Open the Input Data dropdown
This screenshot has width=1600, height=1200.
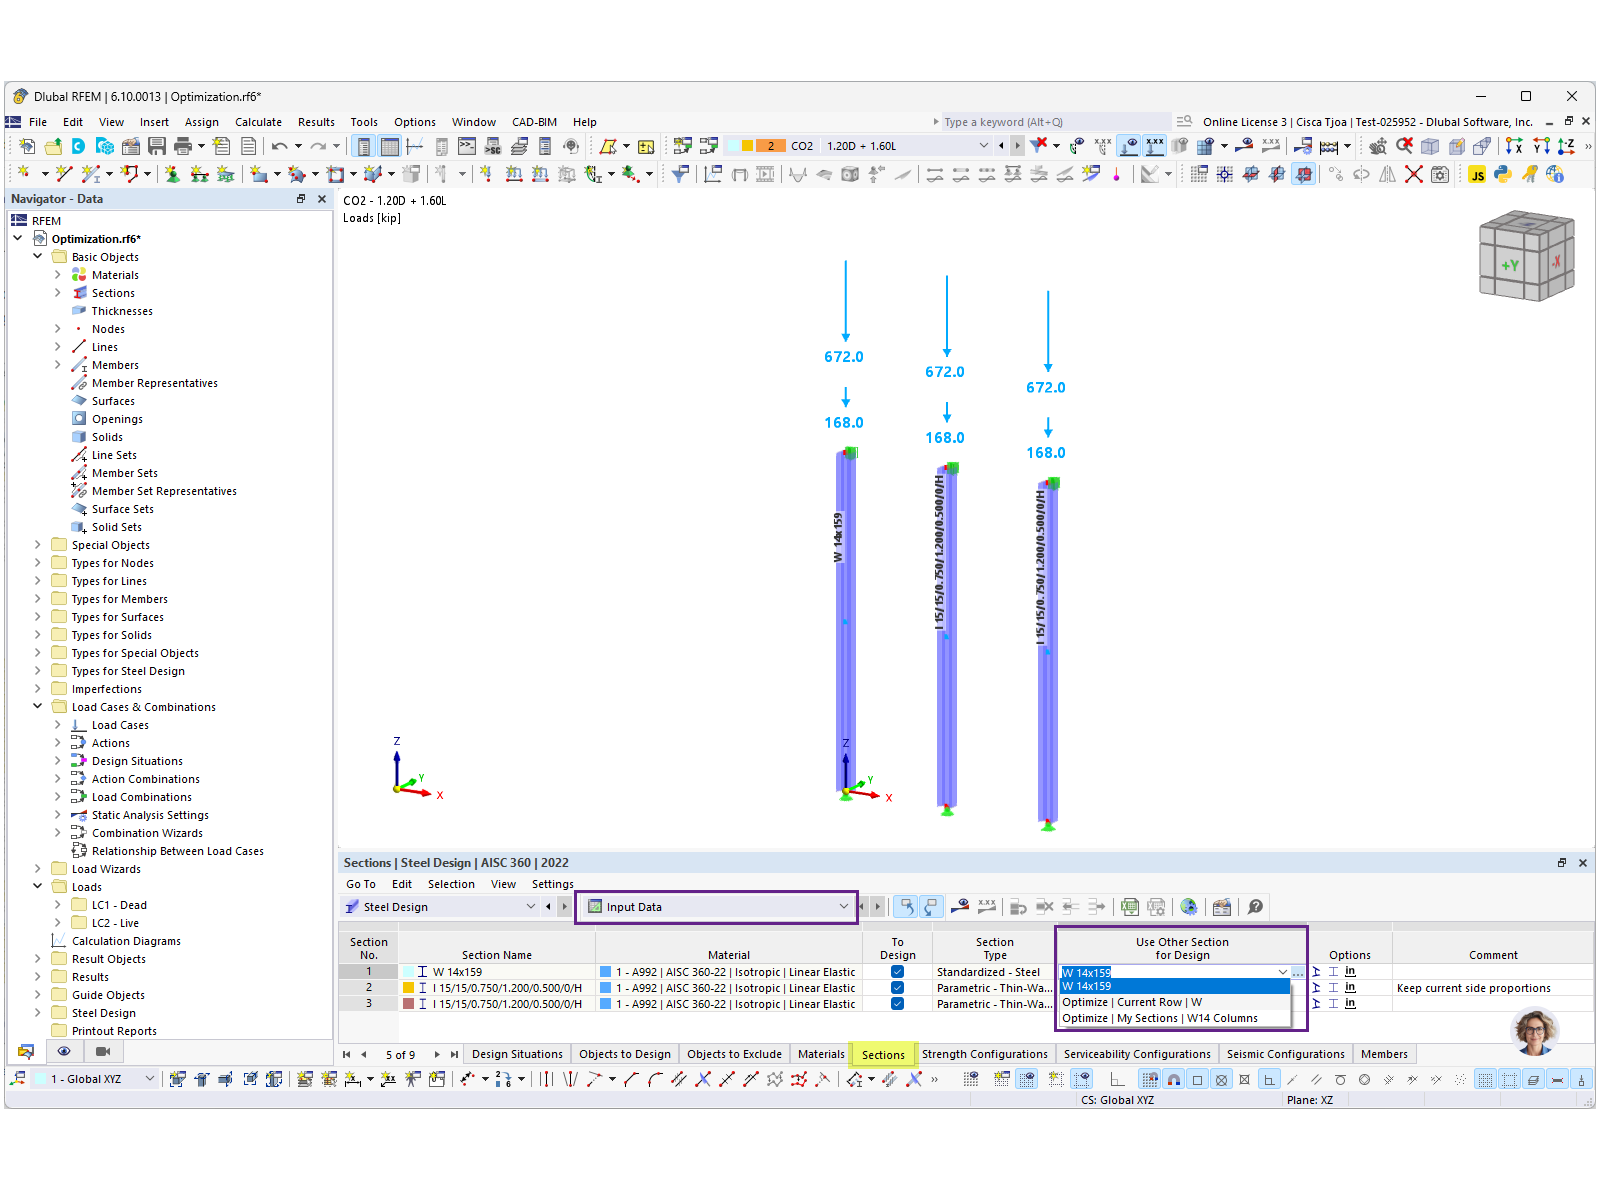[844, 907]
